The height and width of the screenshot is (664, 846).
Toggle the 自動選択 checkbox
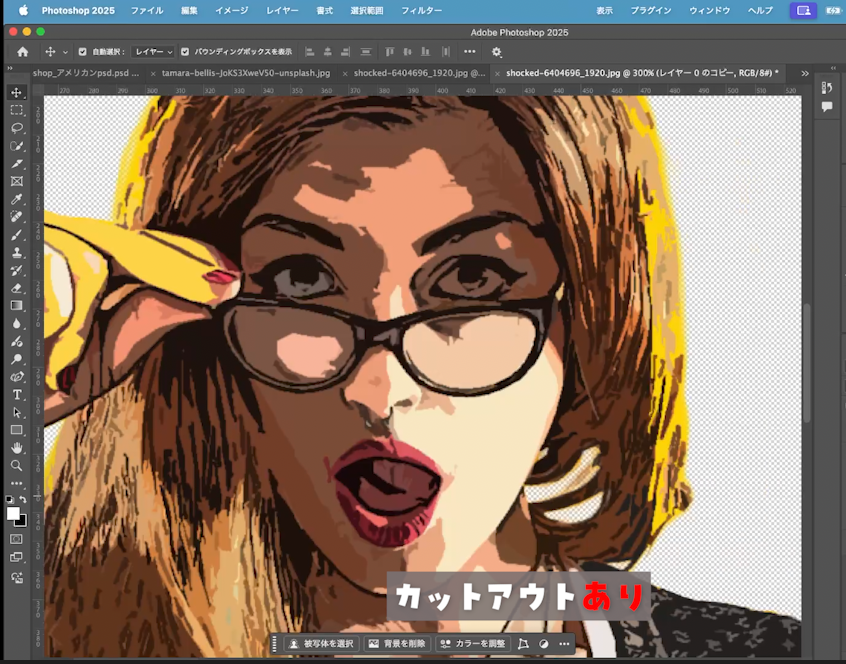click(x=82, y=52)
